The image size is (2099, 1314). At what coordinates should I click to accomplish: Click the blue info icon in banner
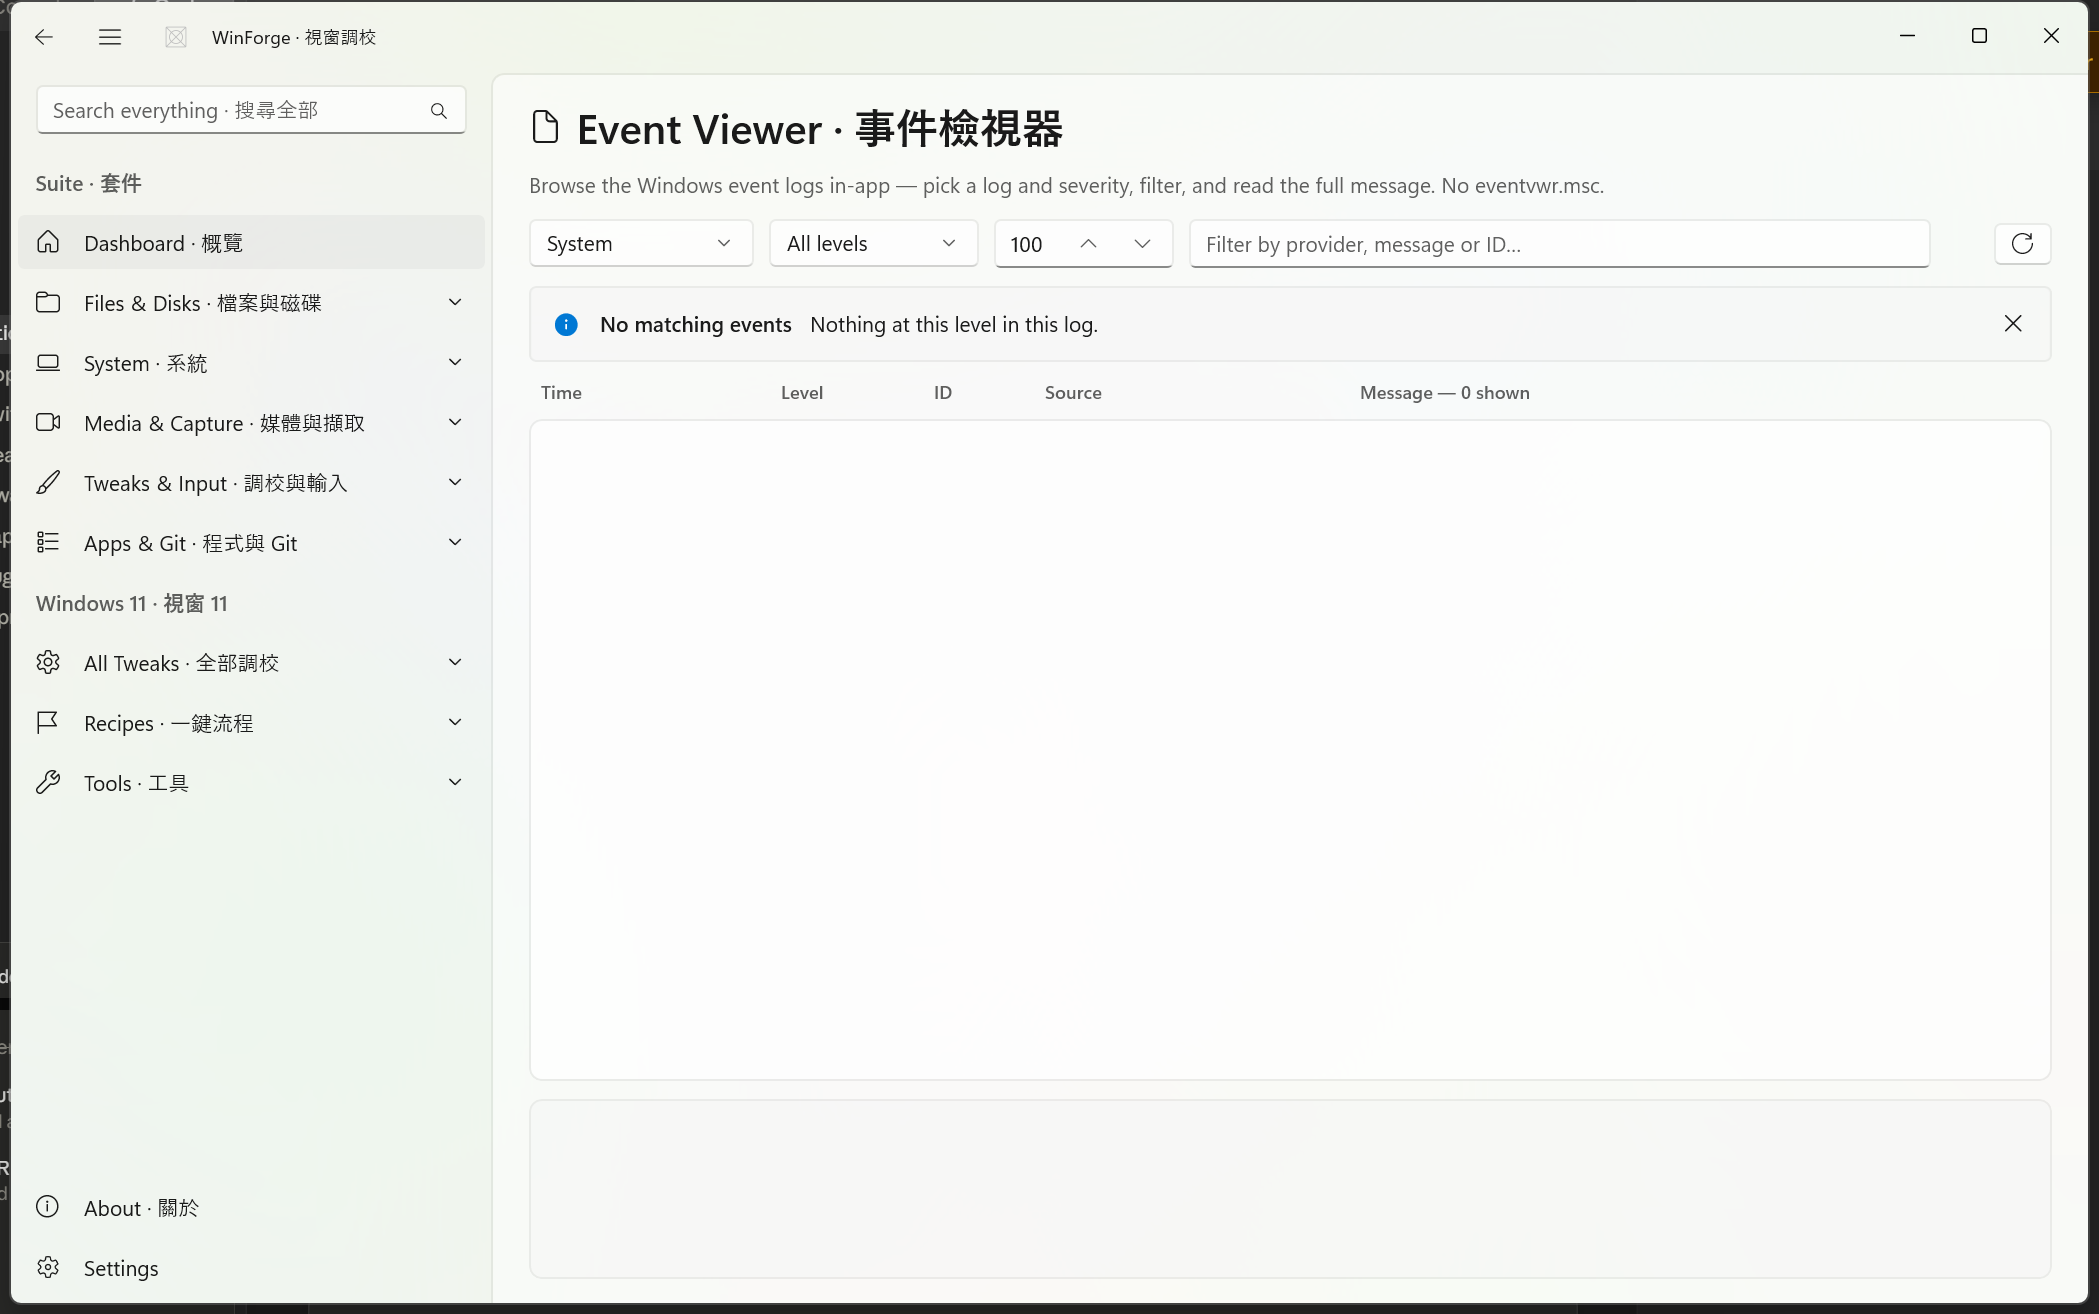(566, 324)
